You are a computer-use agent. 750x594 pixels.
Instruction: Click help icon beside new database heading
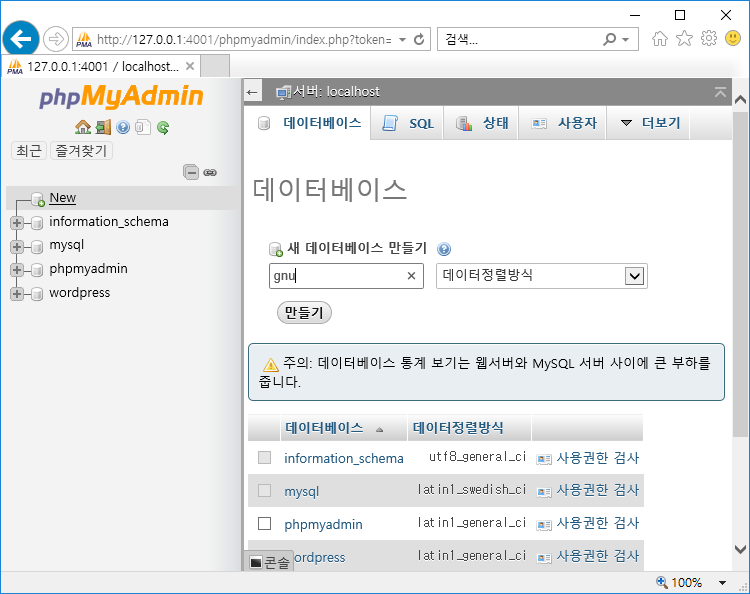(444, 249)
